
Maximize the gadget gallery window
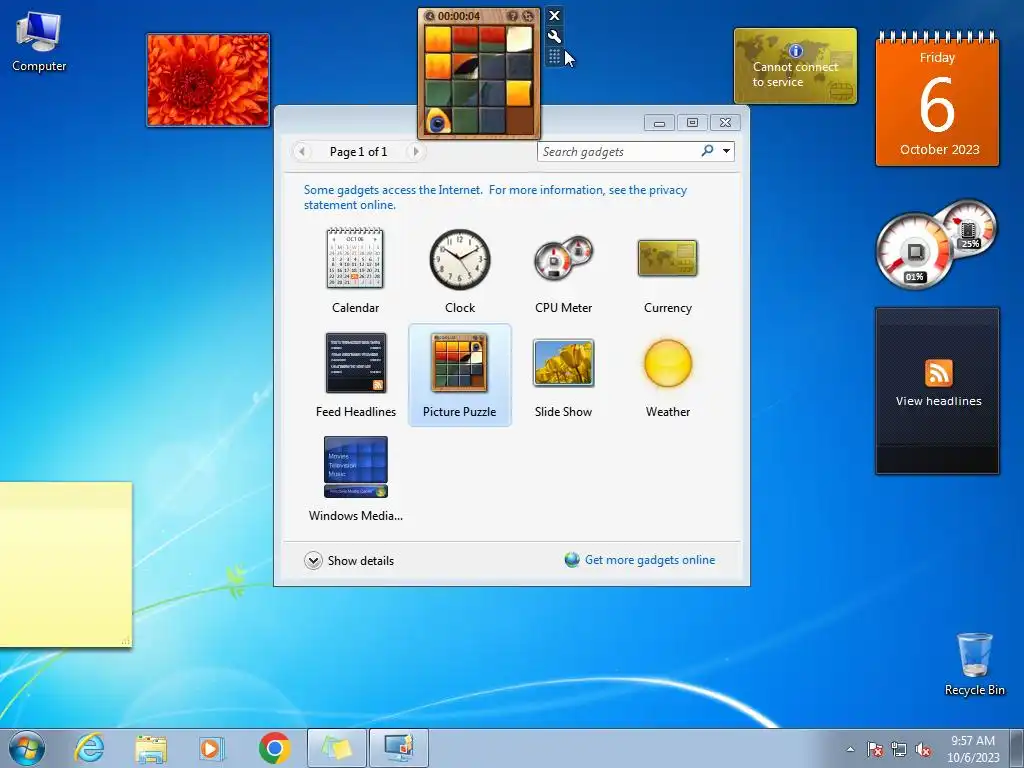(692, 123)
